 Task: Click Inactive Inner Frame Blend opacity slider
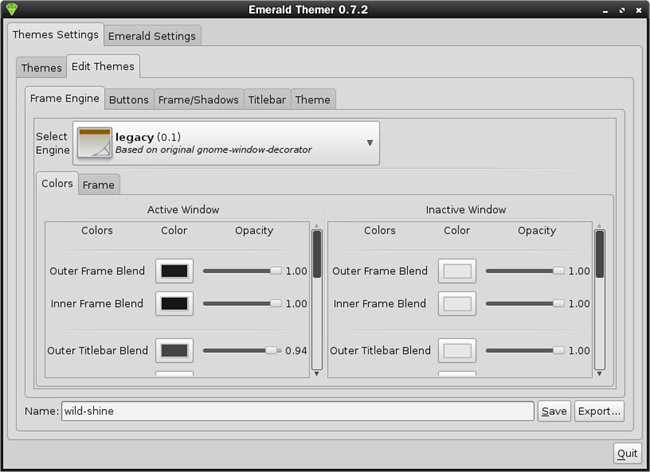[524, 304]
